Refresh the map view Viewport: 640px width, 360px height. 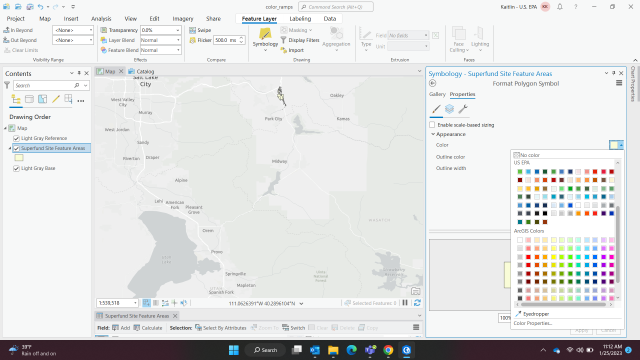(417, 303)
